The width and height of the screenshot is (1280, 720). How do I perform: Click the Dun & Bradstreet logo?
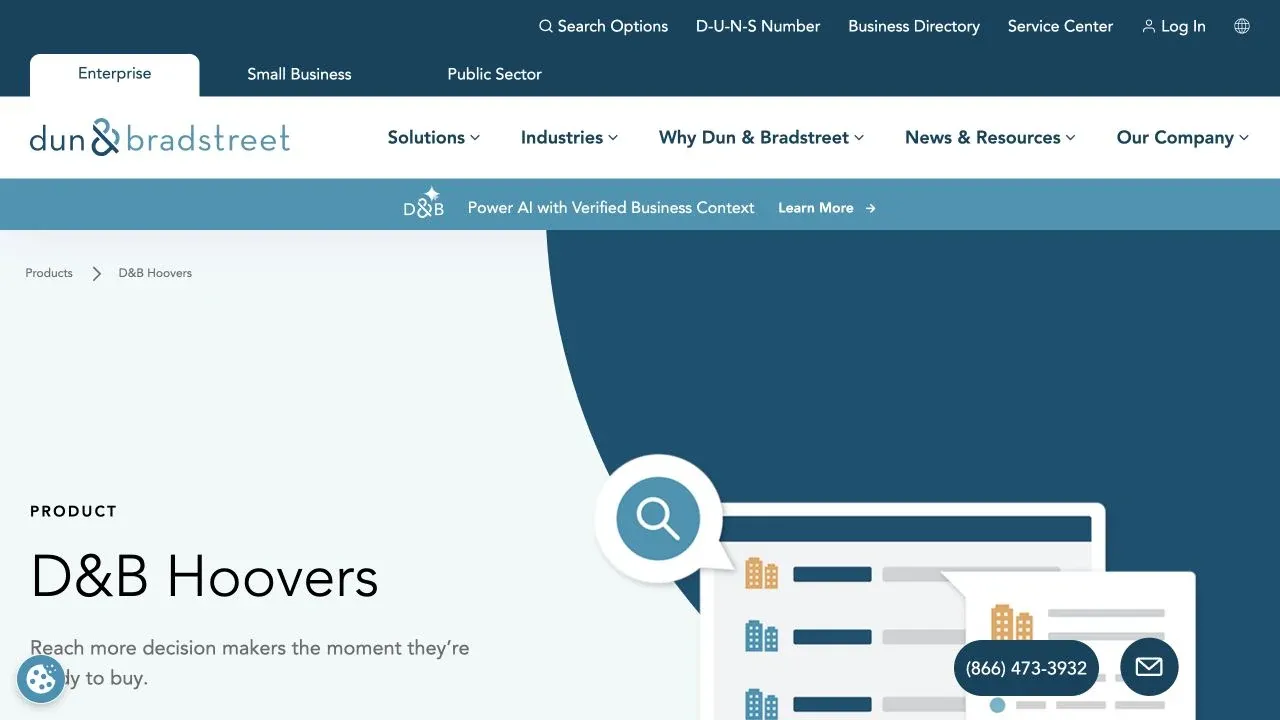[160, 137]
